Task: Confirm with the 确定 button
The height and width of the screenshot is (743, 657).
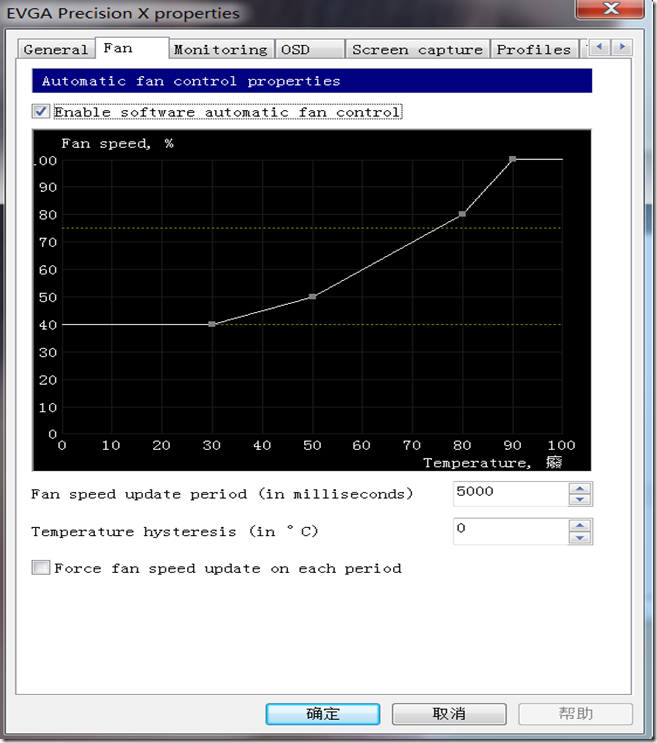Action: click(323, 714)
